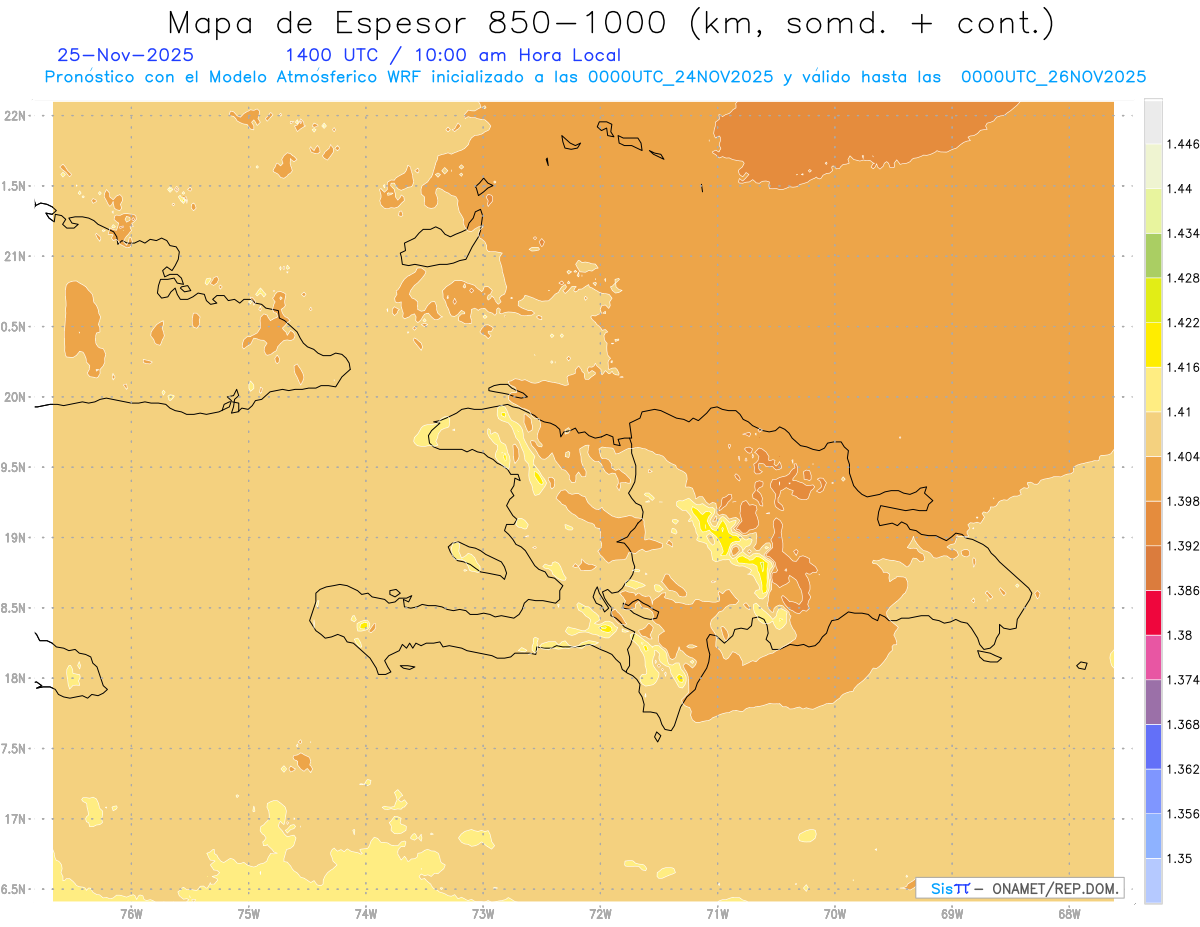Click the '21N' latitude label

pos(16,256)
